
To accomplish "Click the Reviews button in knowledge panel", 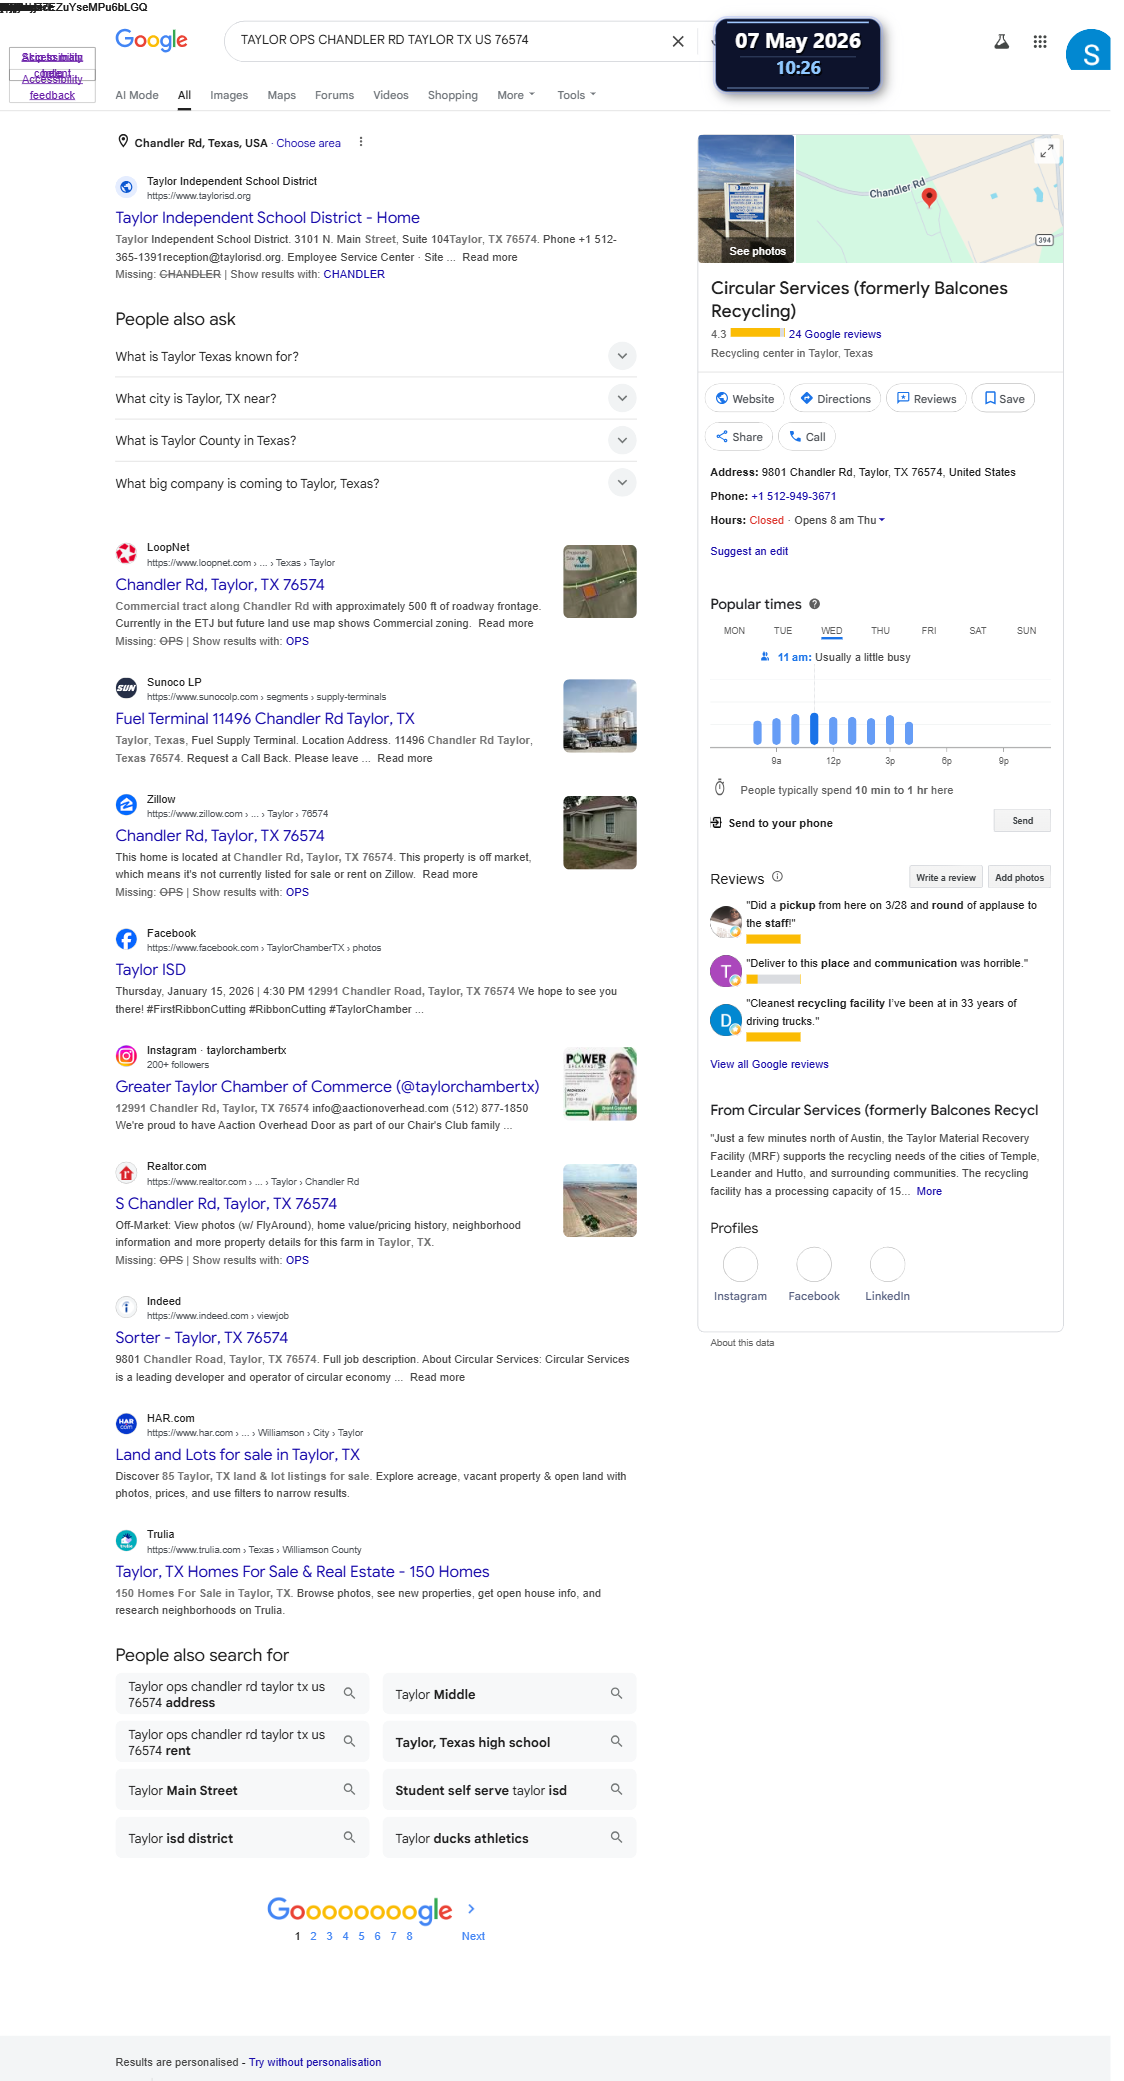I will point(926,398).
